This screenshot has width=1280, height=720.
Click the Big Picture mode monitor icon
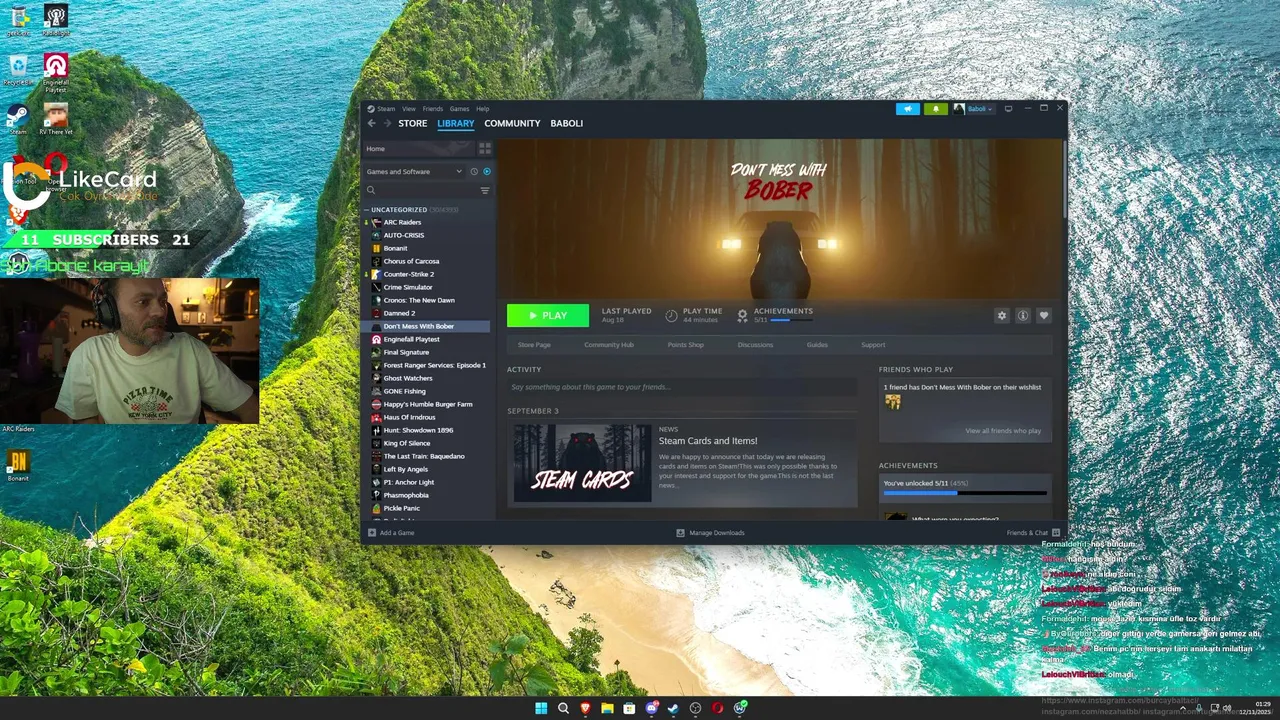click(x=1008, y=108)
